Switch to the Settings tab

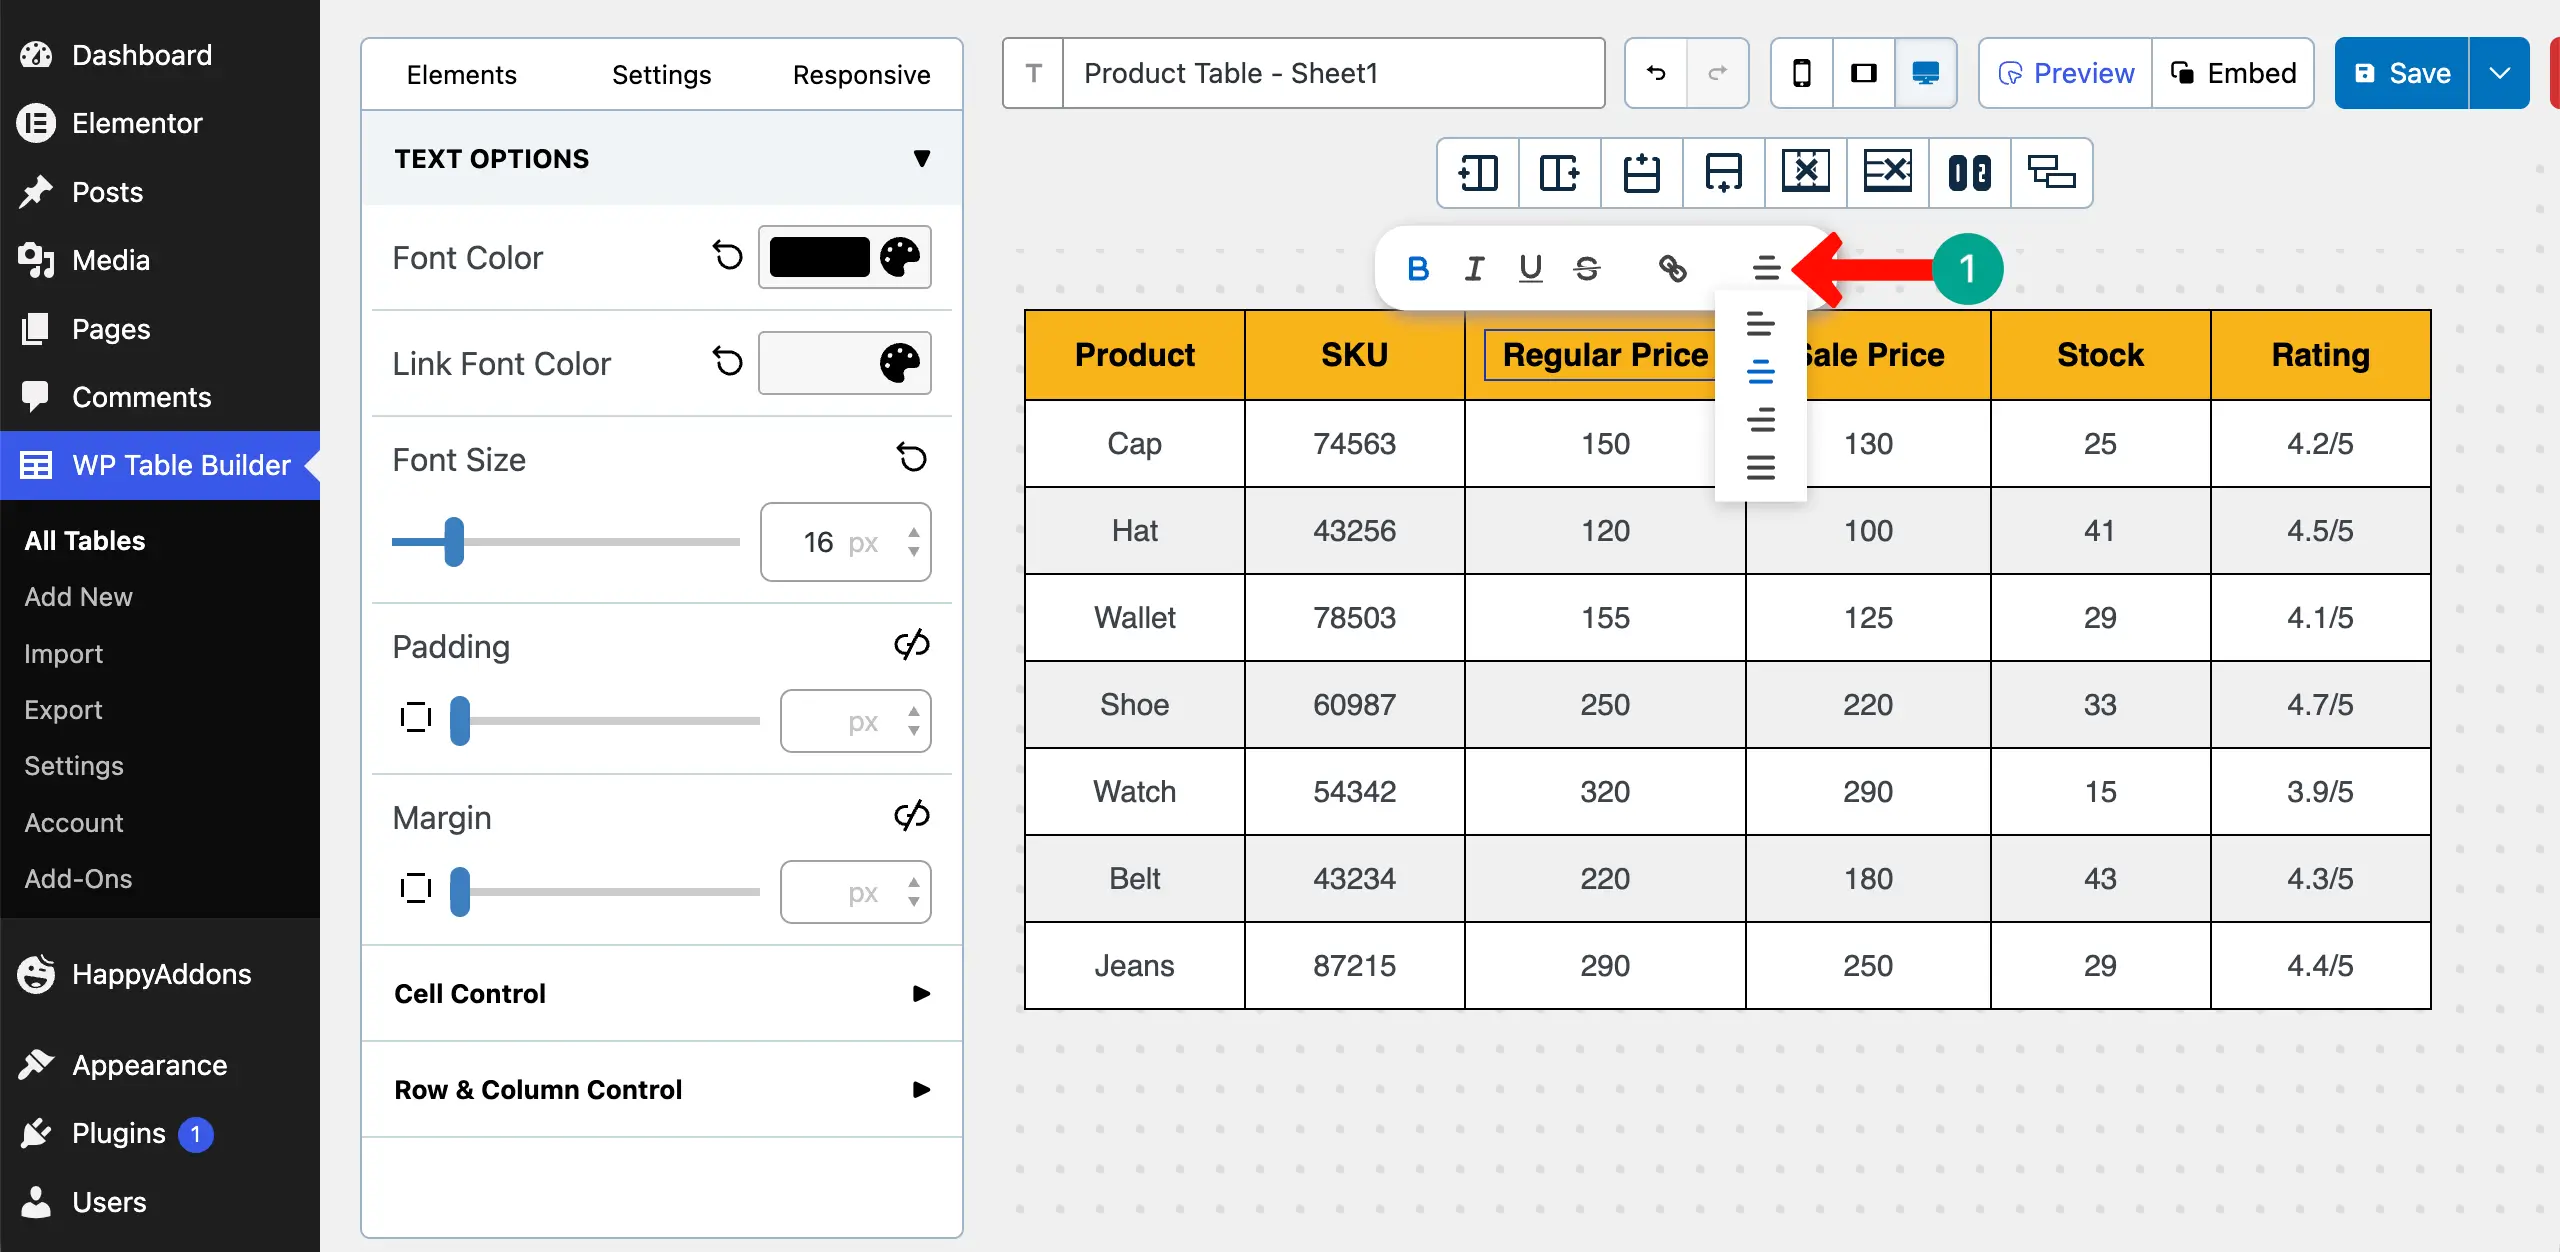click(661, 75)
